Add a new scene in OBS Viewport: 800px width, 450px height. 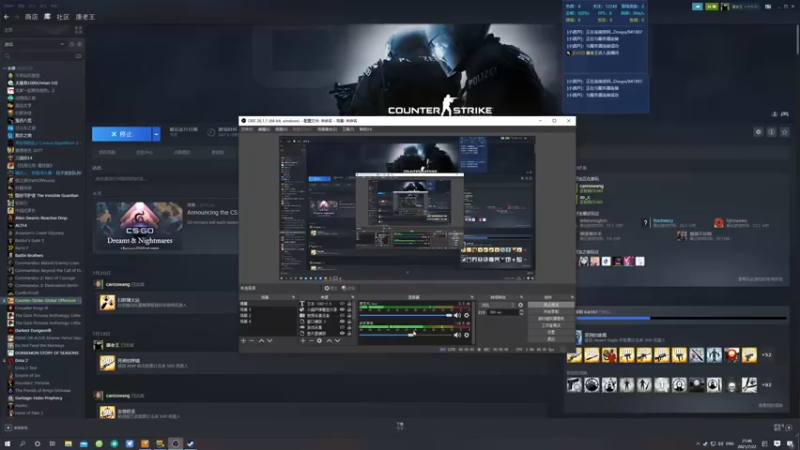coord(243,341)
